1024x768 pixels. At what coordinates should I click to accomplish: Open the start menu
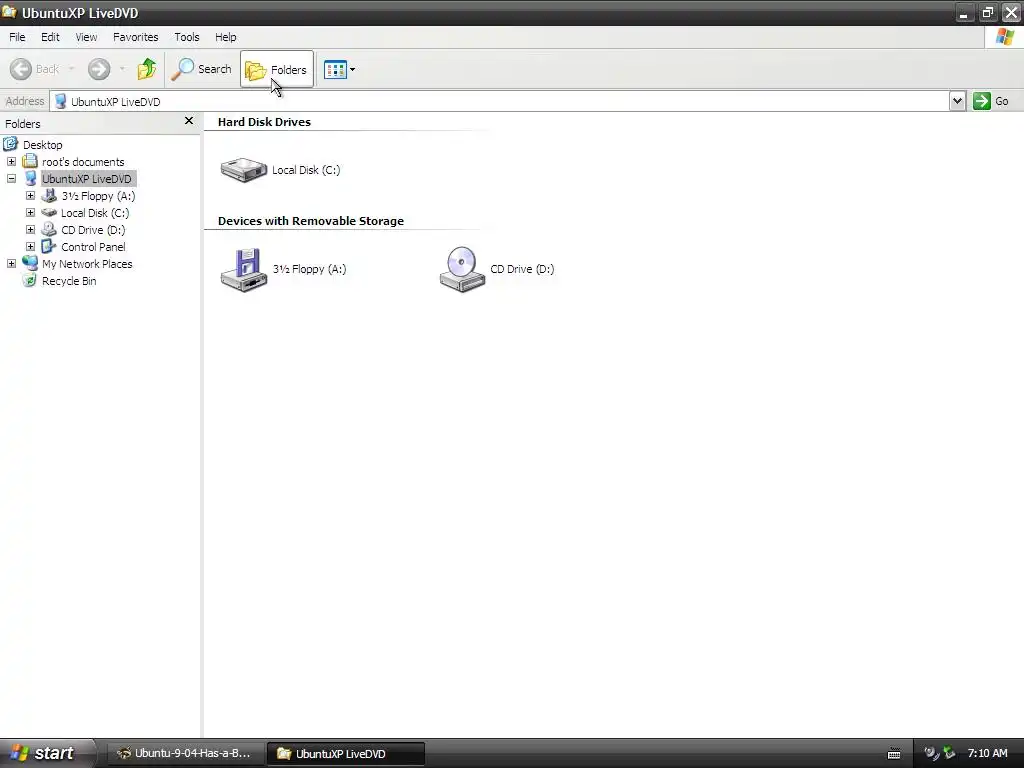click(47, 753)
